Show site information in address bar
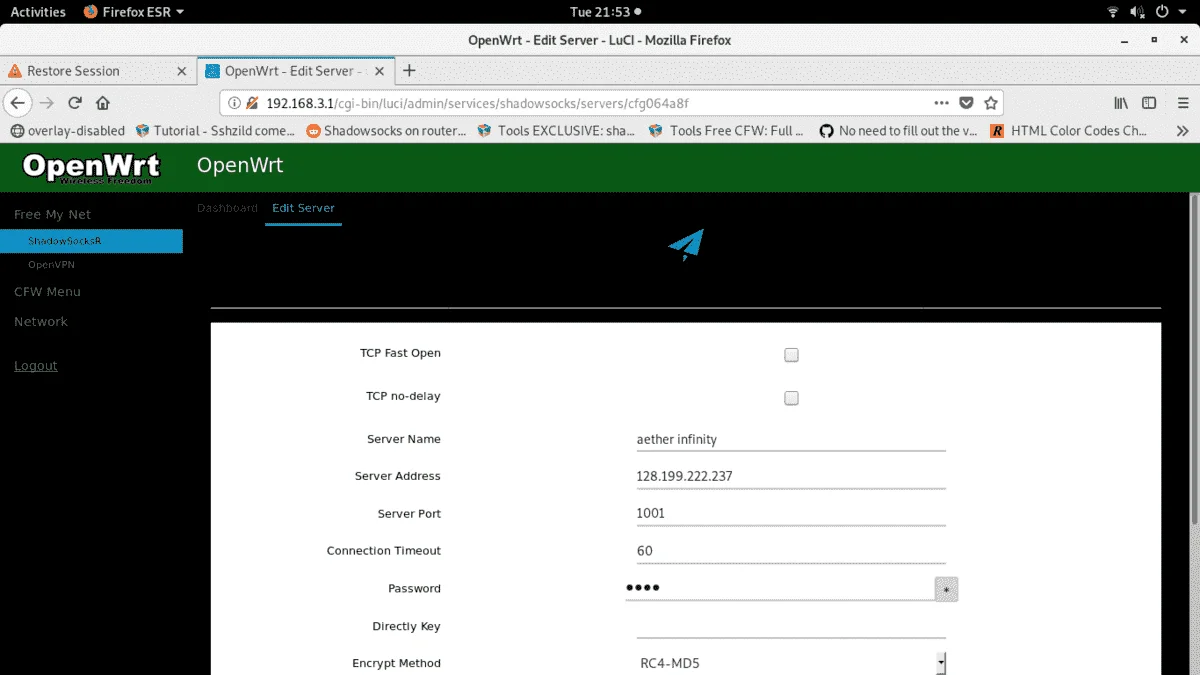The height and width of the screenshot is (675, 1200). tap(234, 103)
